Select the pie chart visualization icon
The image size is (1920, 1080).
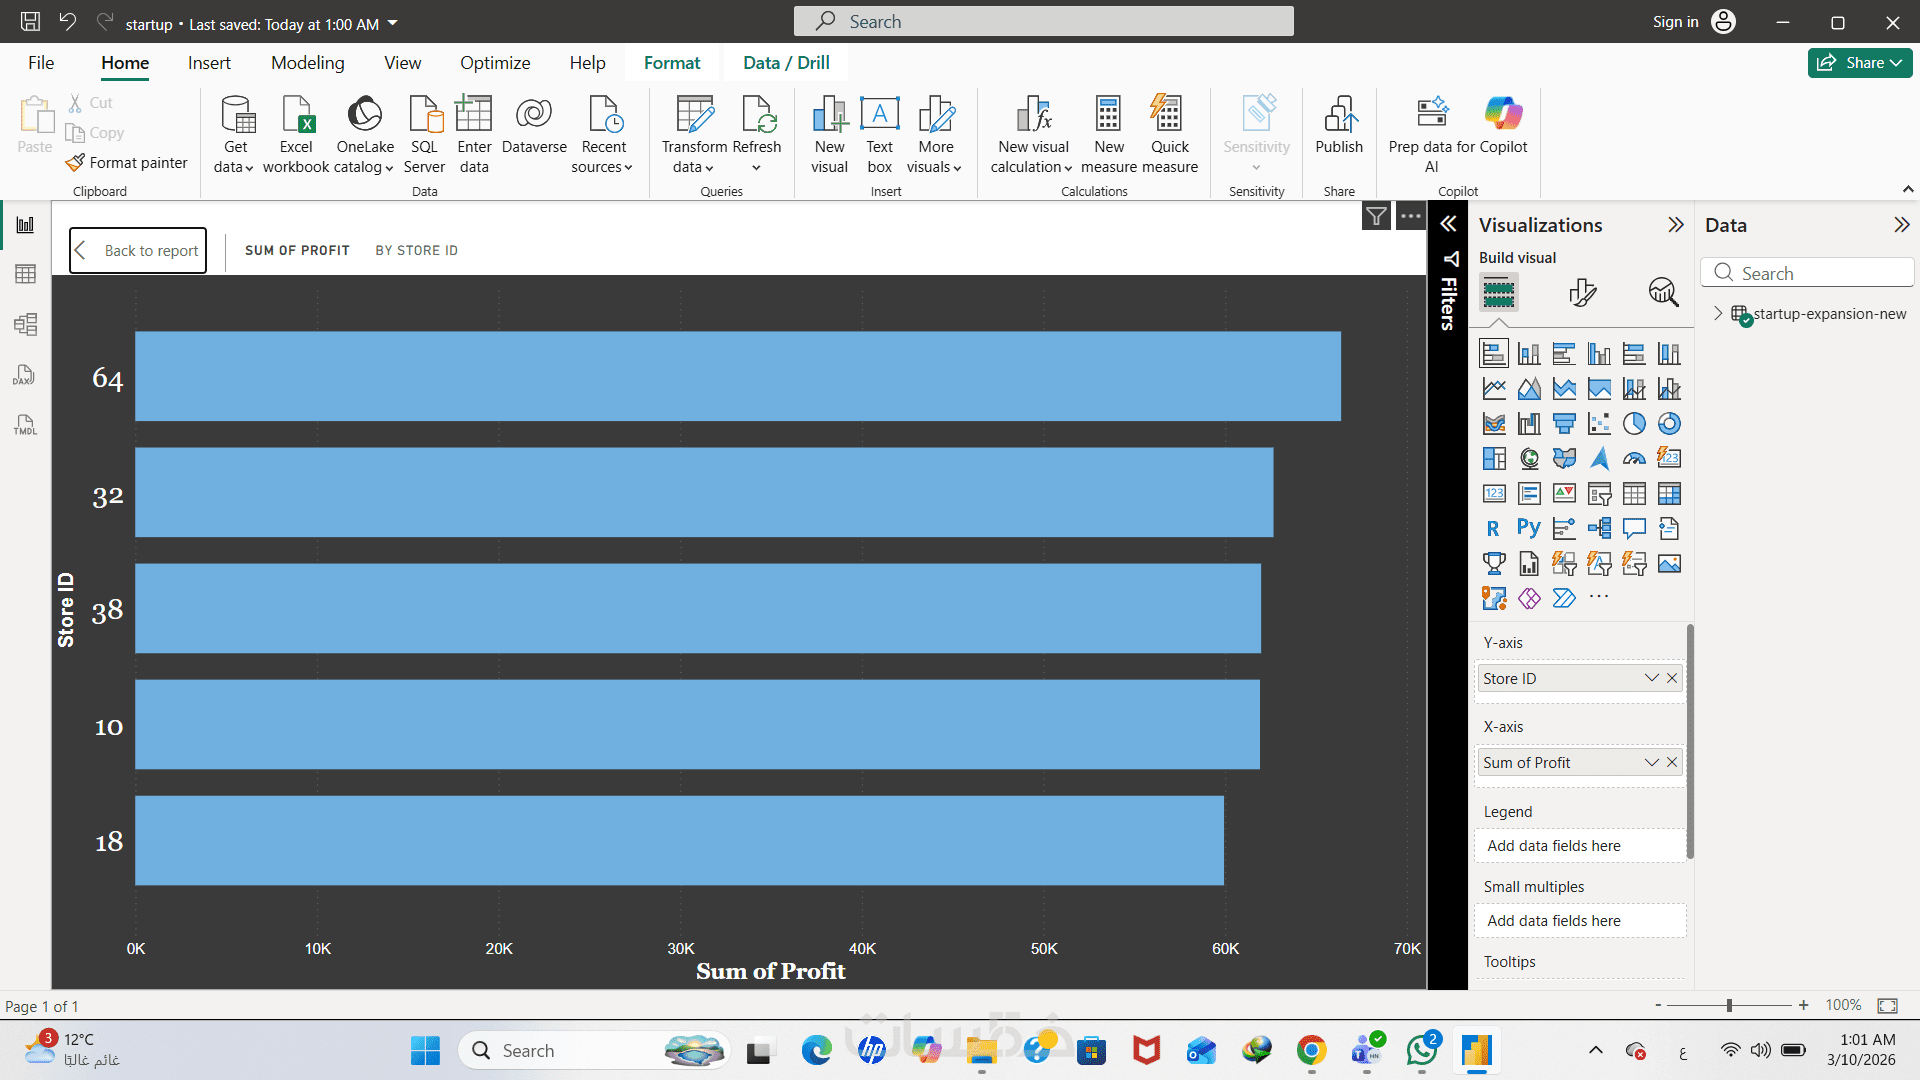1634,424
